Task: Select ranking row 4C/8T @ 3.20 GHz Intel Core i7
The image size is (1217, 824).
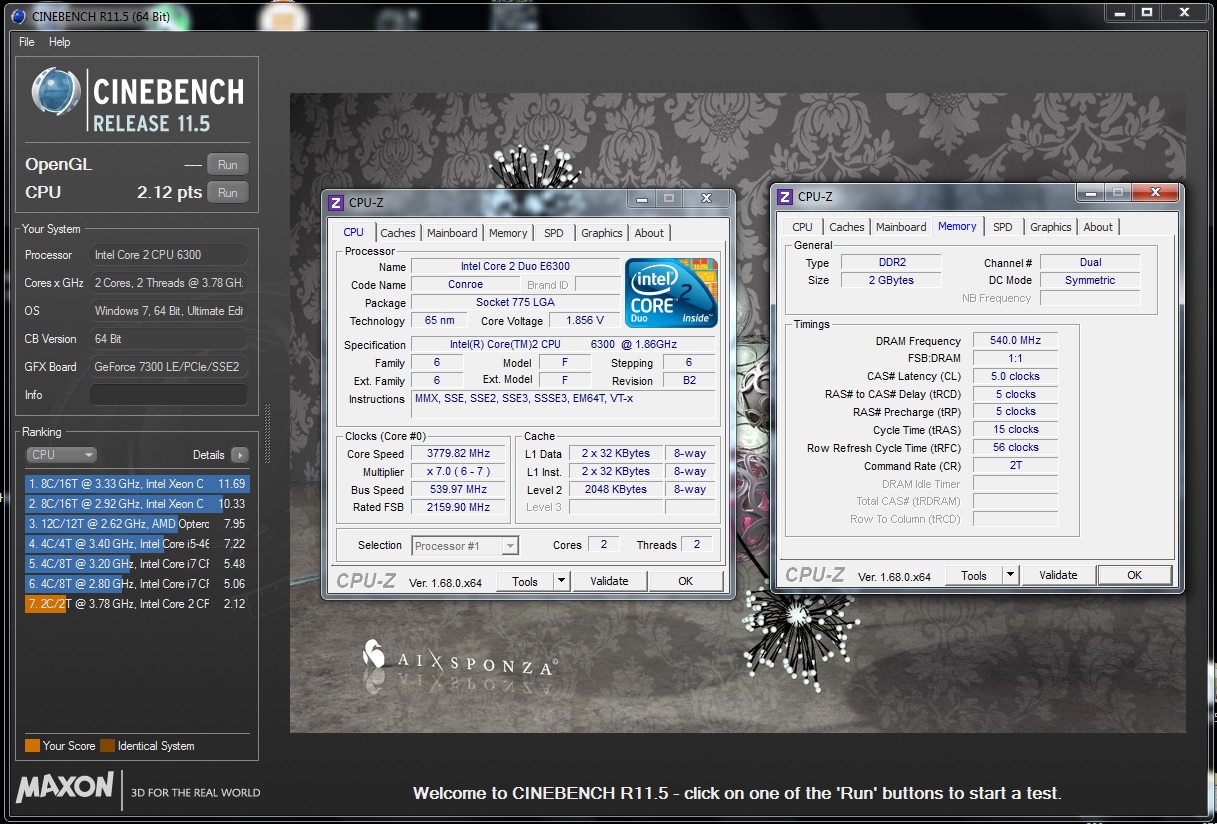Action: coord(137,564)
